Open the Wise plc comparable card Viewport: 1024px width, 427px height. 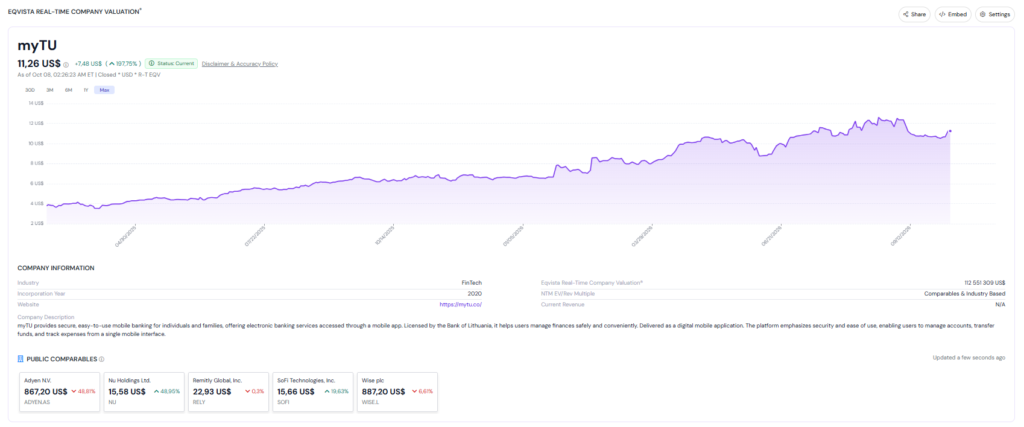point(397,392)
